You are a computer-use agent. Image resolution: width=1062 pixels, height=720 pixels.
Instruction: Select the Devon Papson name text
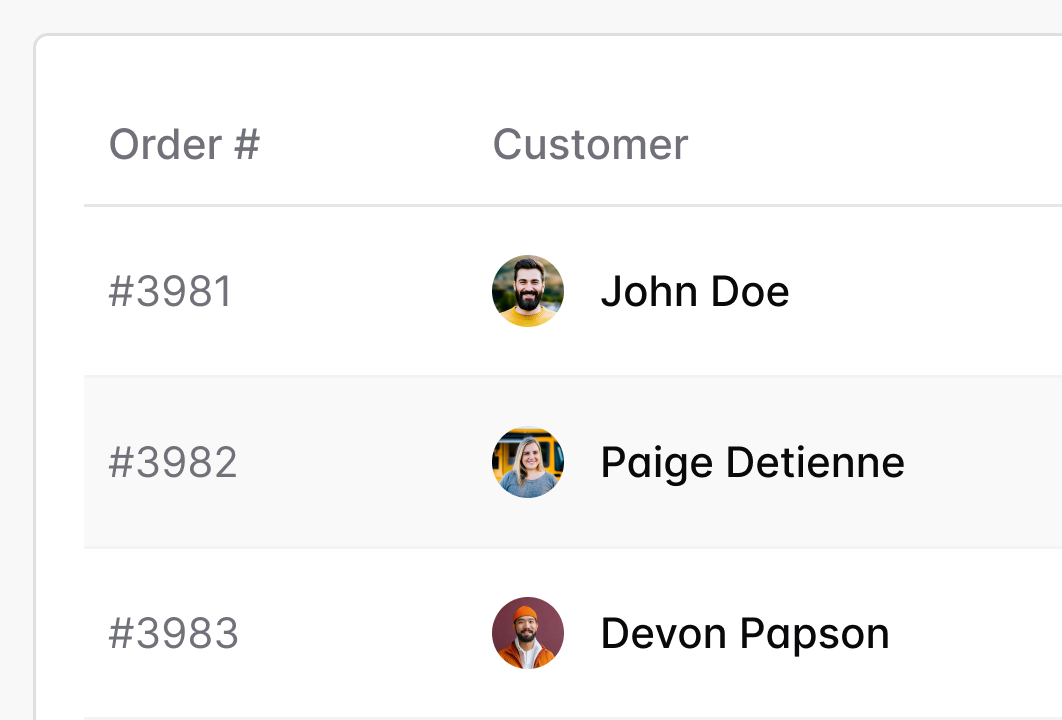point(744,634)
